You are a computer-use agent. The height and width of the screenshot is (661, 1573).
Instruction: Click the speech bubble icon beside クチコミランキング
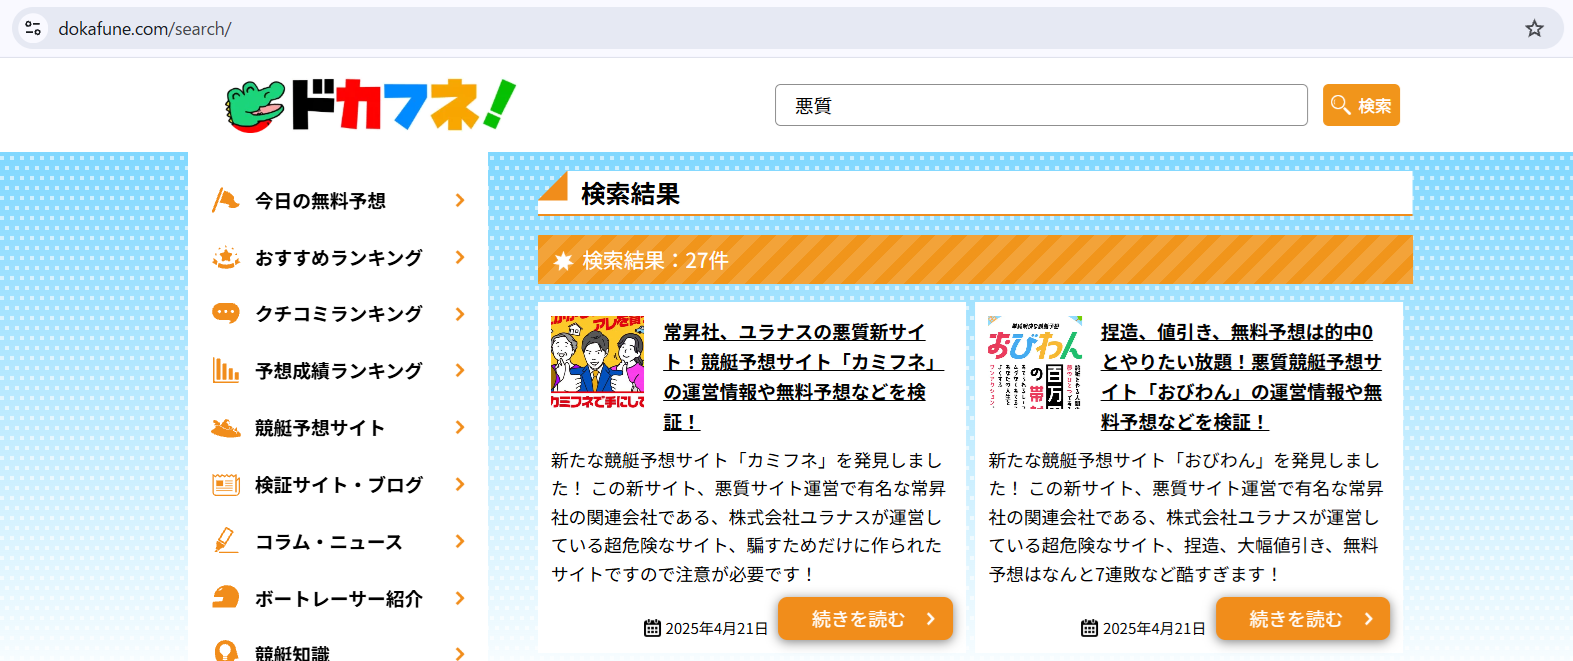pos(226,314)
